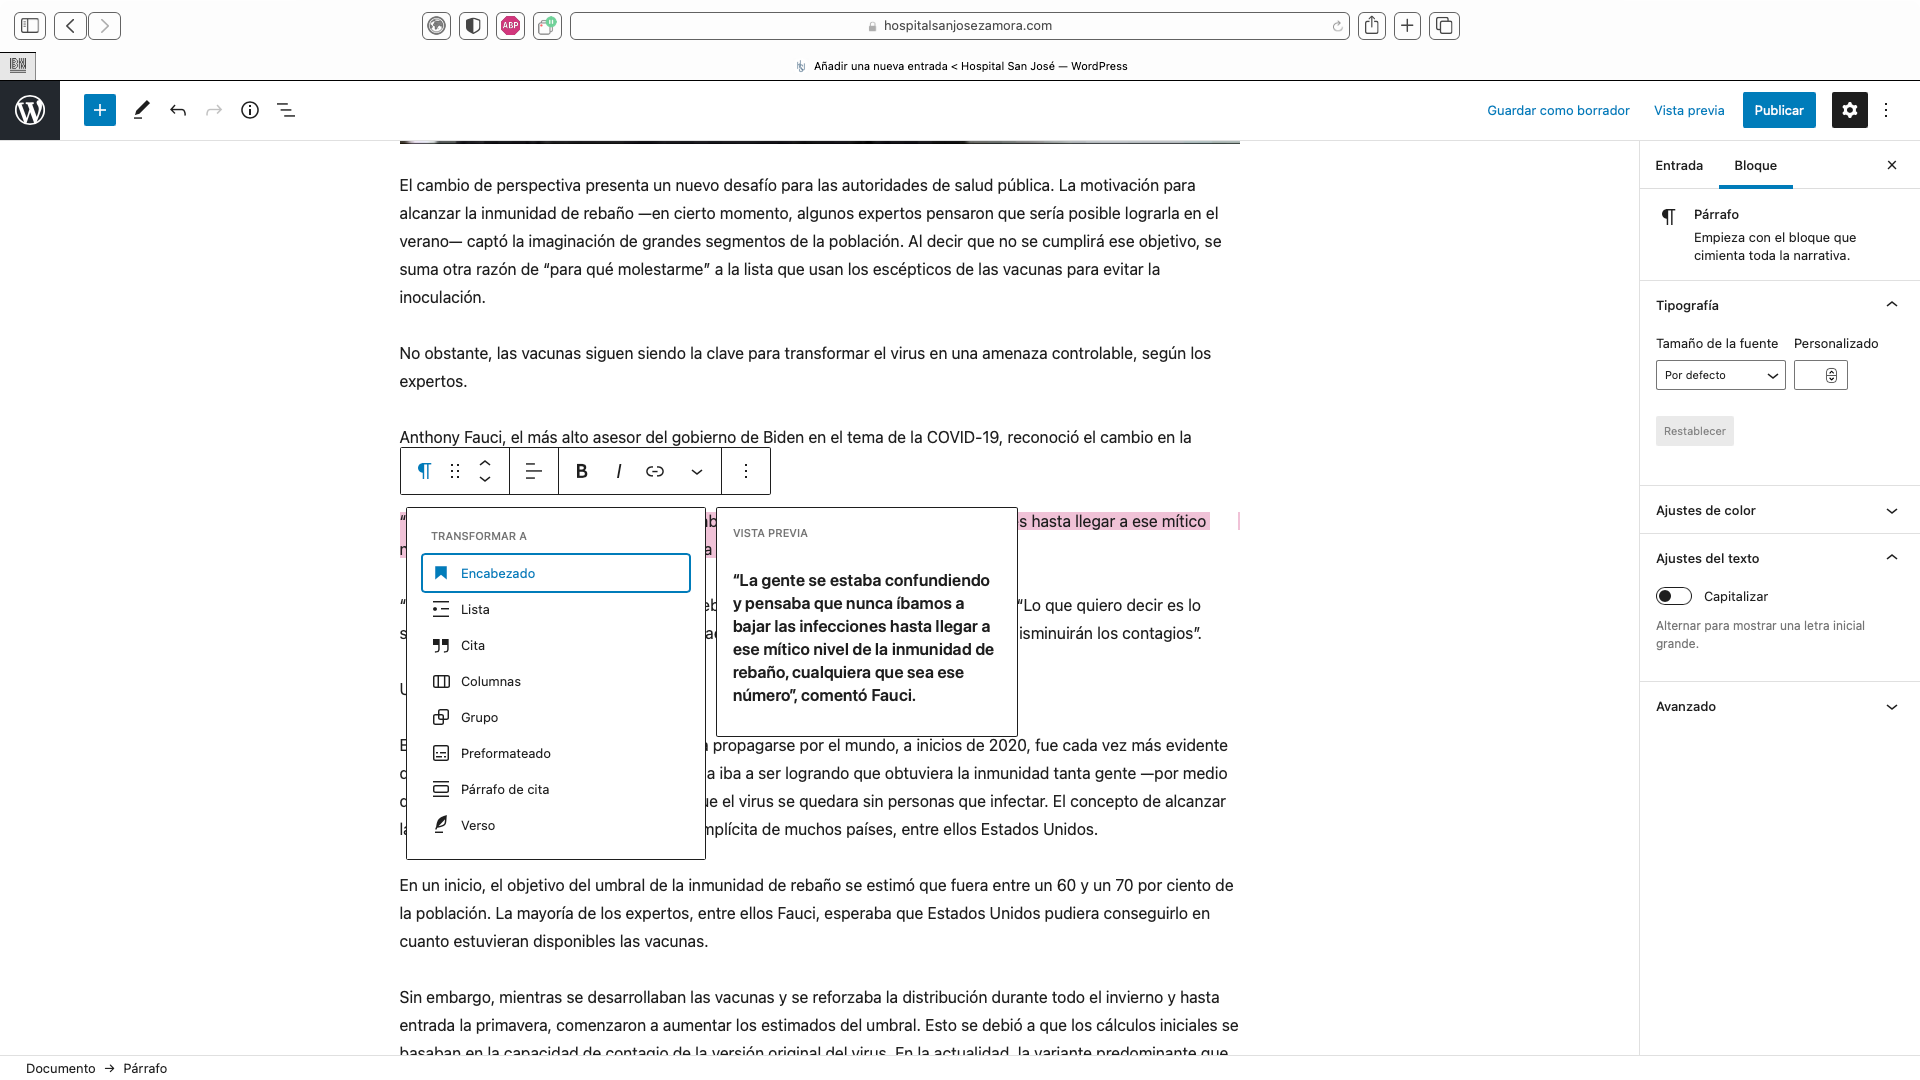Move block up with arrow

pos(485,463)
